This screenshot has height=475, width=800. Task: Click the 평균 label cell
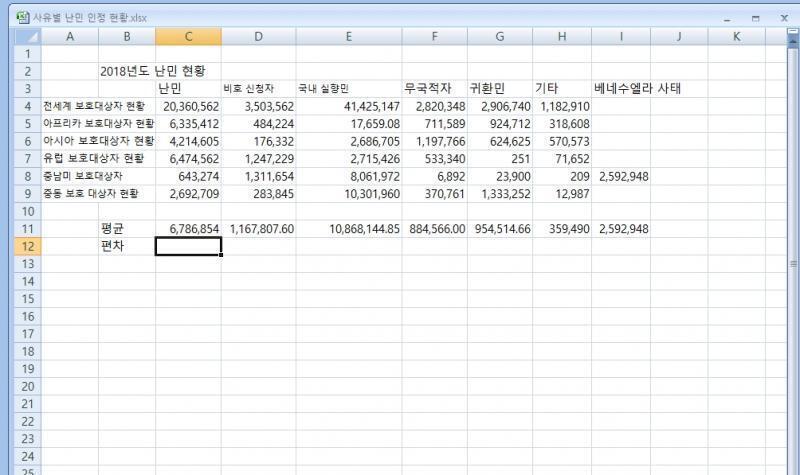[x=127, y=229]
